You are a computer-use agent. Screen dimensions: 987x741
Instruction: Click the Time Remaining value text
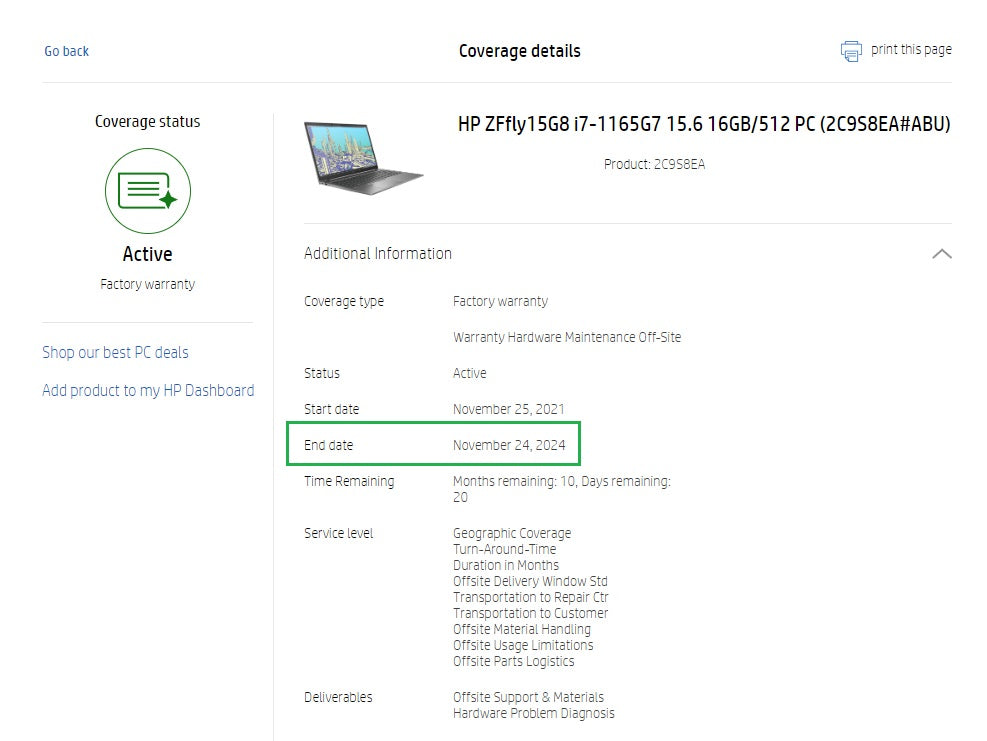point(562,481)
